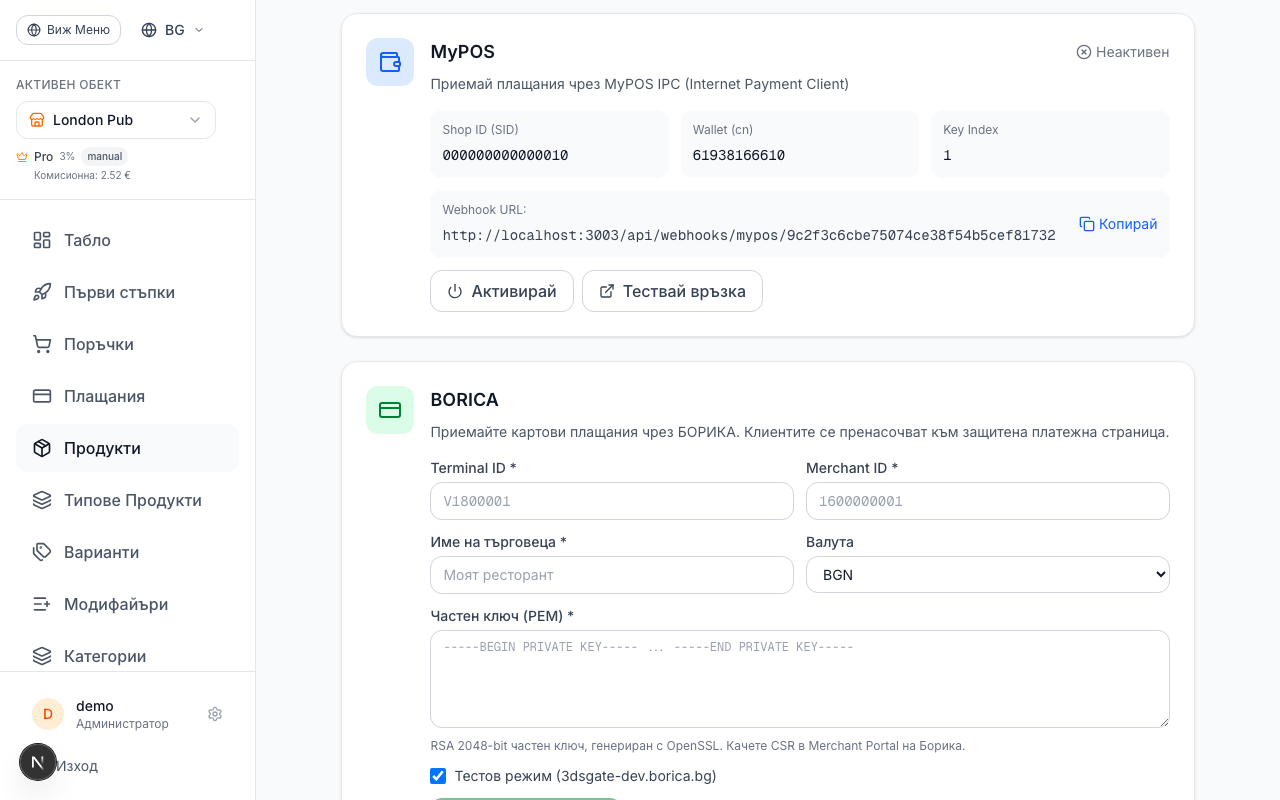Viewport: 1280px width, 800px height.
Task: Click the orange D user avatar
Action: 48,714
